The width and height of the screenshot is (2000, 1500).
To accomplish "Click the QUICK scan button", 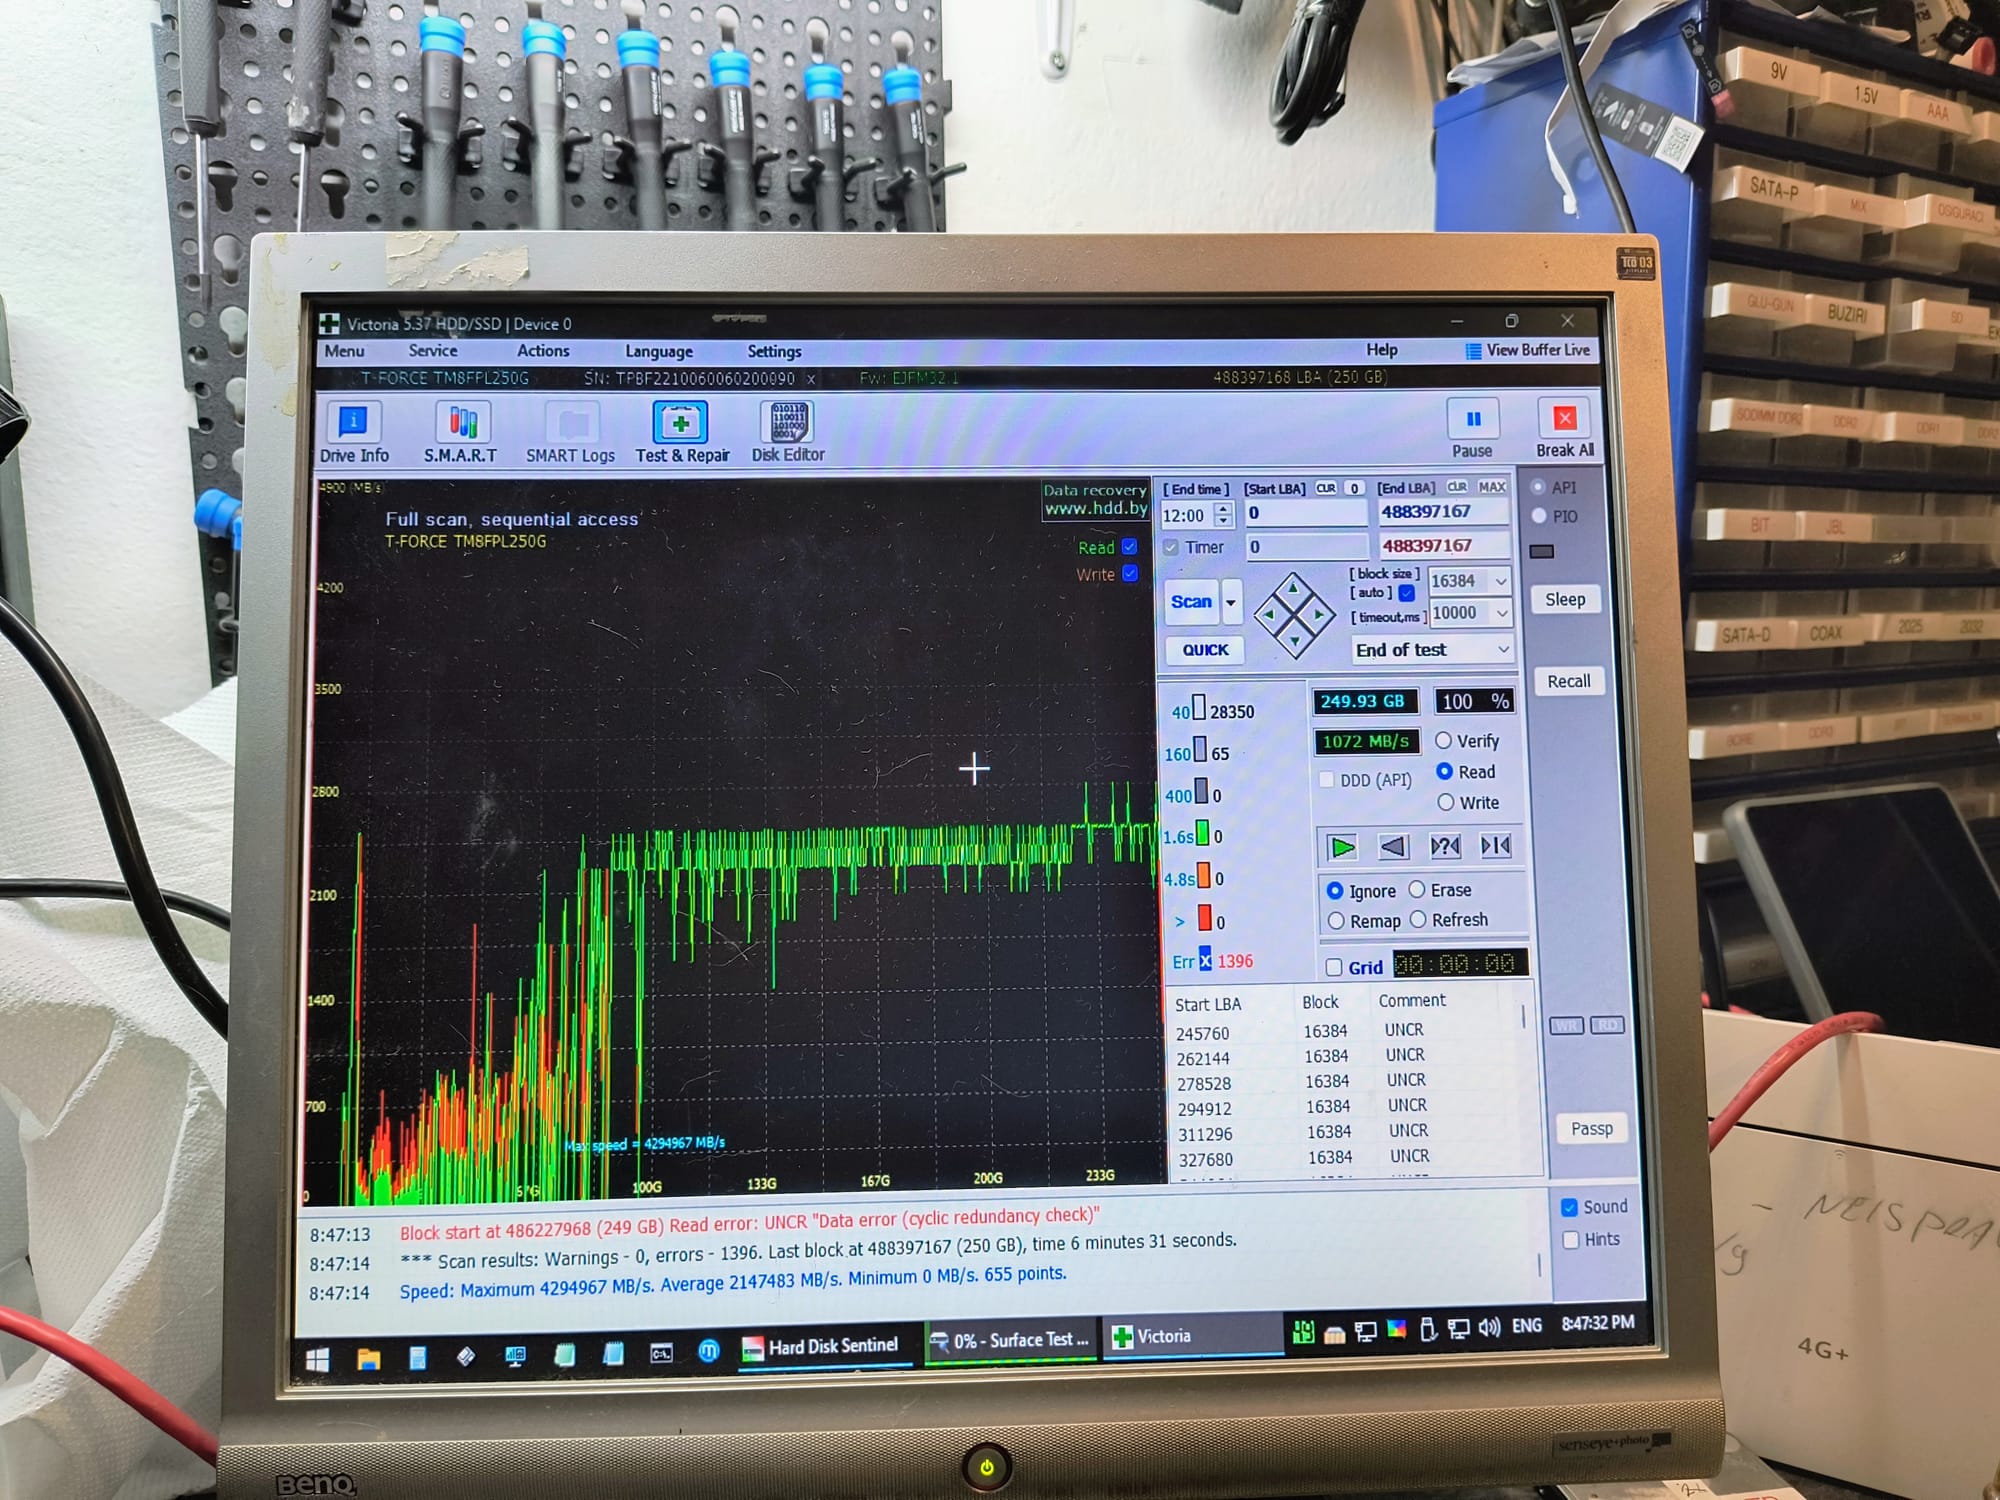I will (1205, 650).
